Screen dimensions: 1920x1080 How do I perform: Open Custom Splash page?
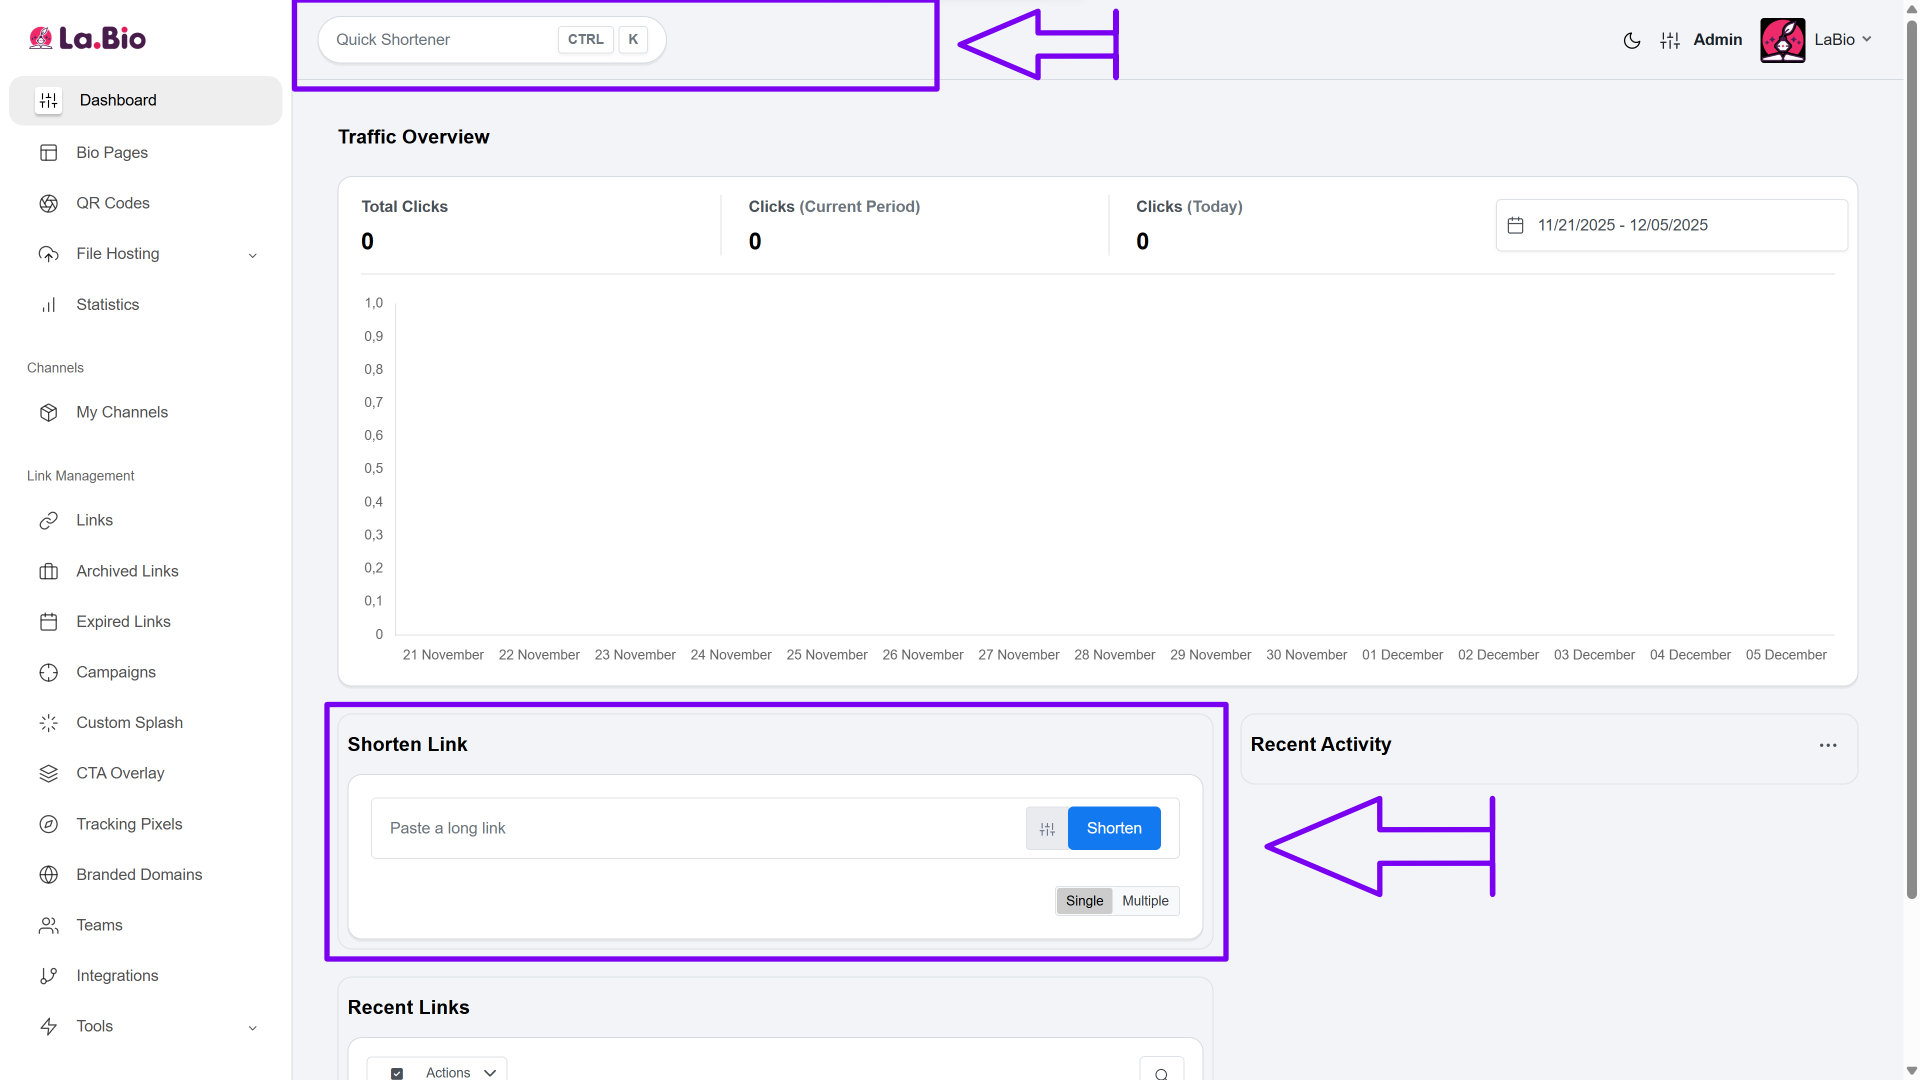[x=129, y=722]
